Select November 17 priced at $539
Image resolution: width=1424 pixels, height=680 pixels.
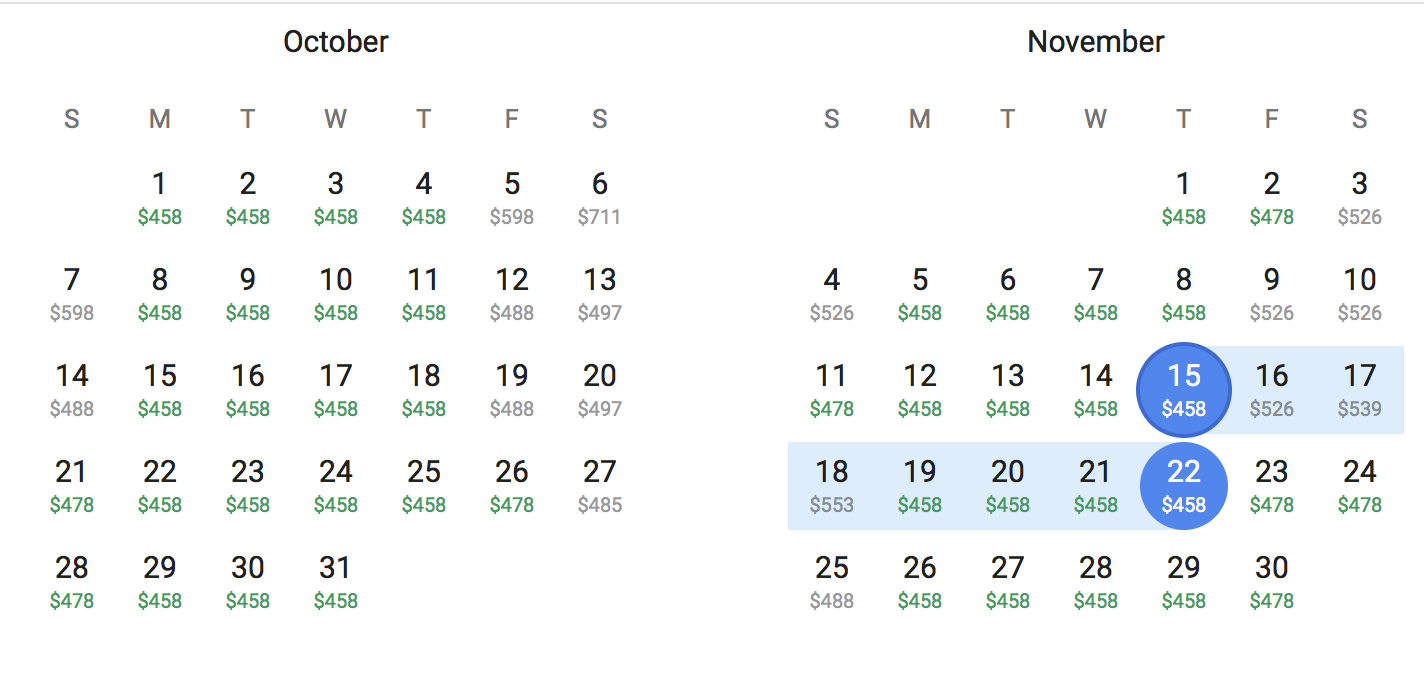coord(1359,390)
